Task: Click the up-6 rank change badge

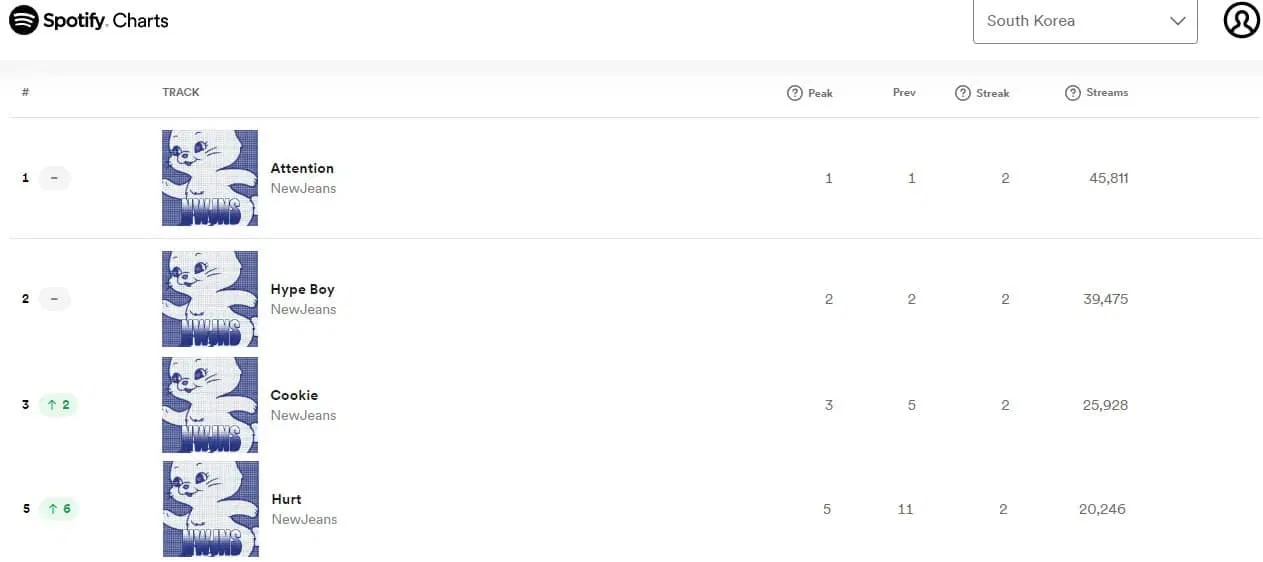Action: coord(58,509)
